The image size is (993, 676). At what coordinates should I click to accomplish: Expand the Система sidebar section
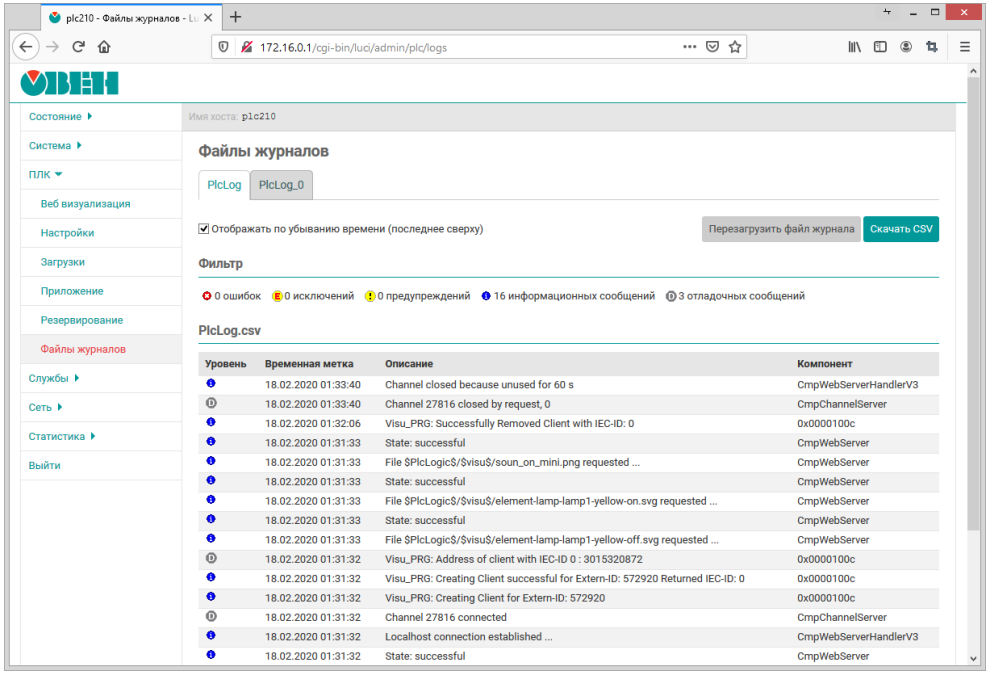point(55,146)
